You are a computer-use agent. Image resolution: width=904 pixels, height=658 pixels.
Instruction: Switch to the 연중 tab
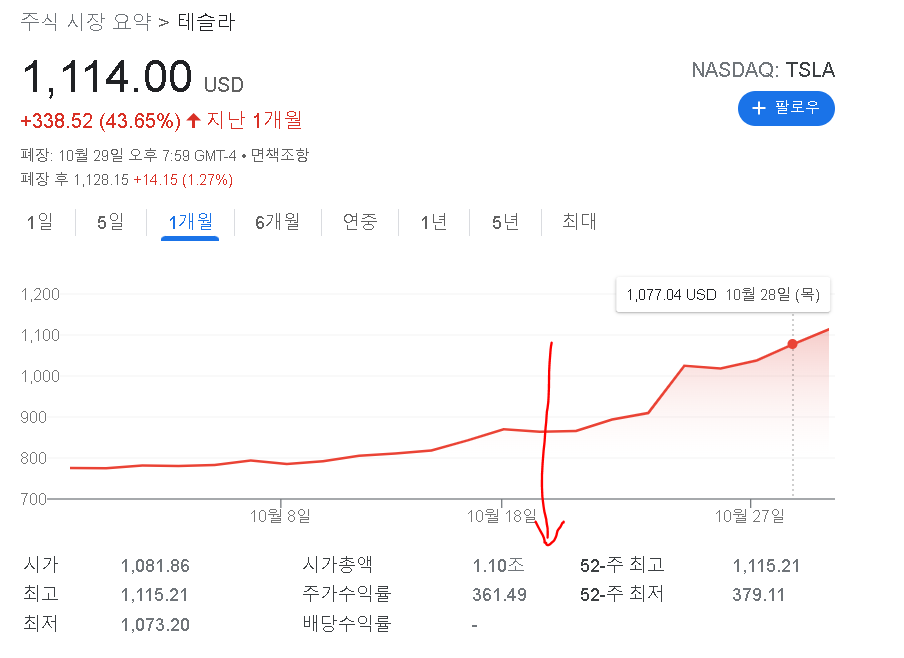point(360,222)
